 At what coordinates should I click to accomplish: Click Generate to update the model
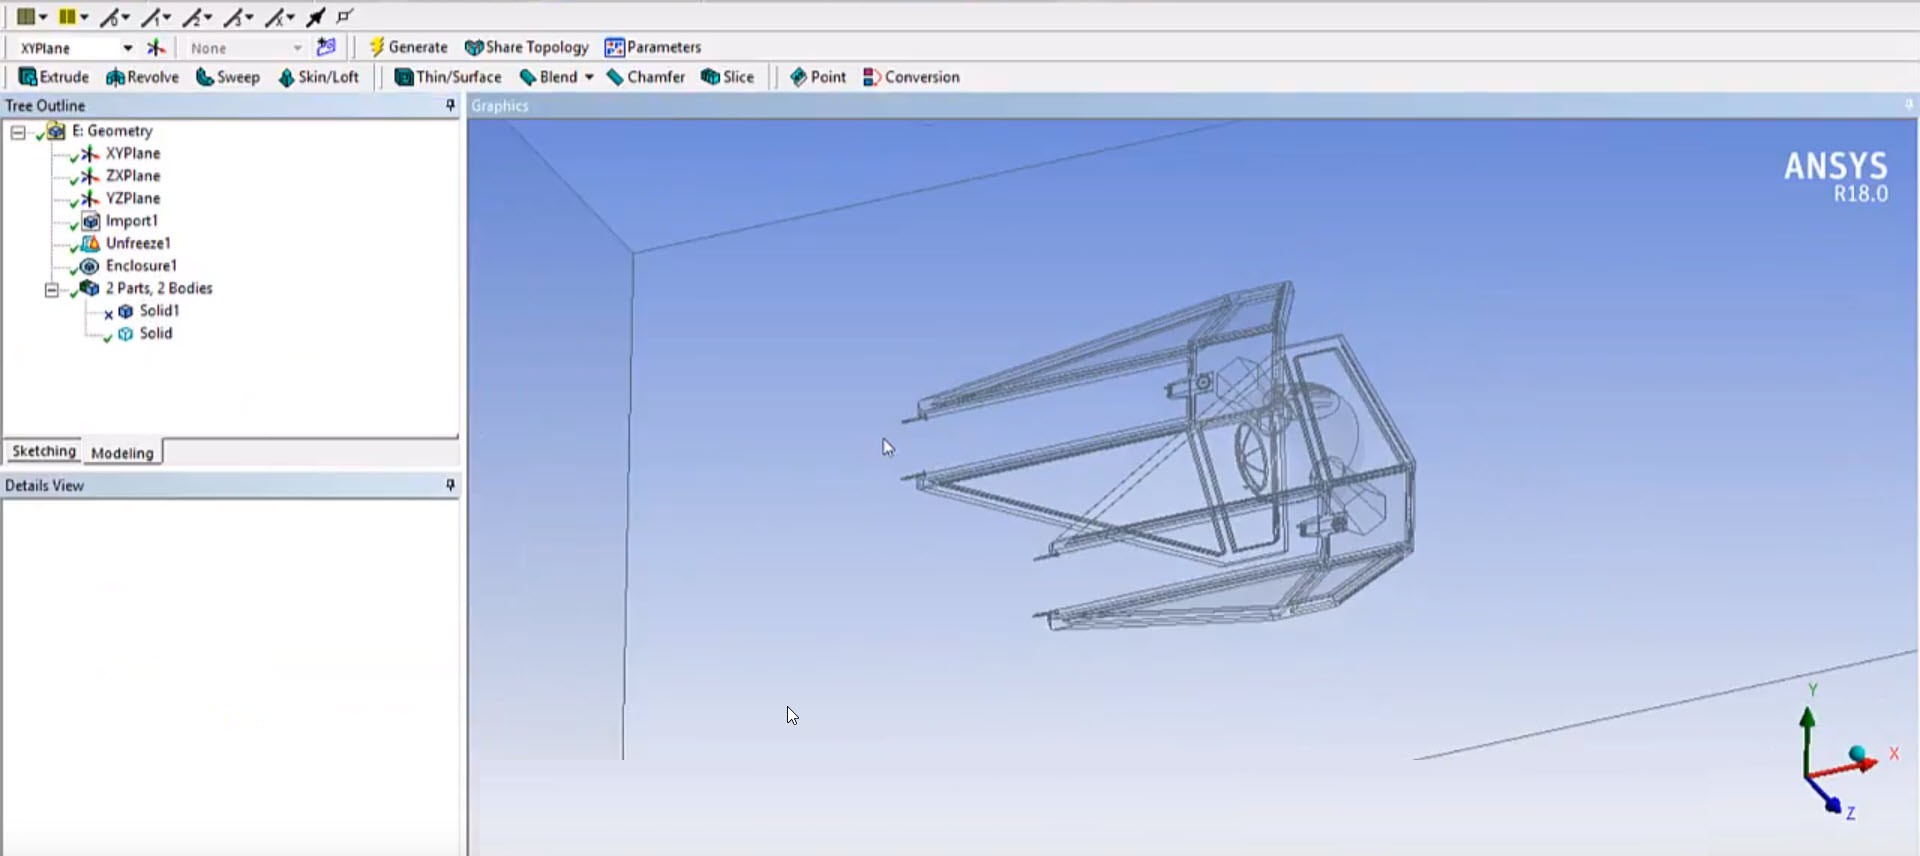[x=408, y=47]
